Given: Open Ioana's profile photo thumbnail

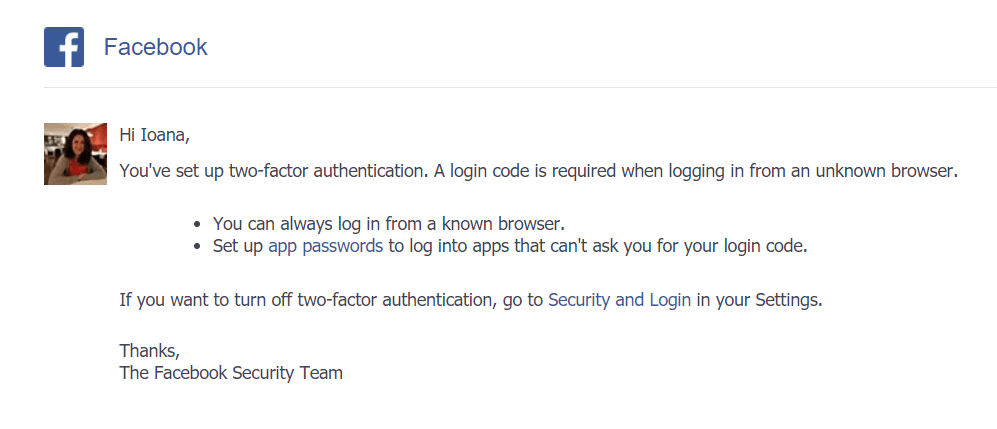Looking at the screenshot, I should tap(75, 154).
